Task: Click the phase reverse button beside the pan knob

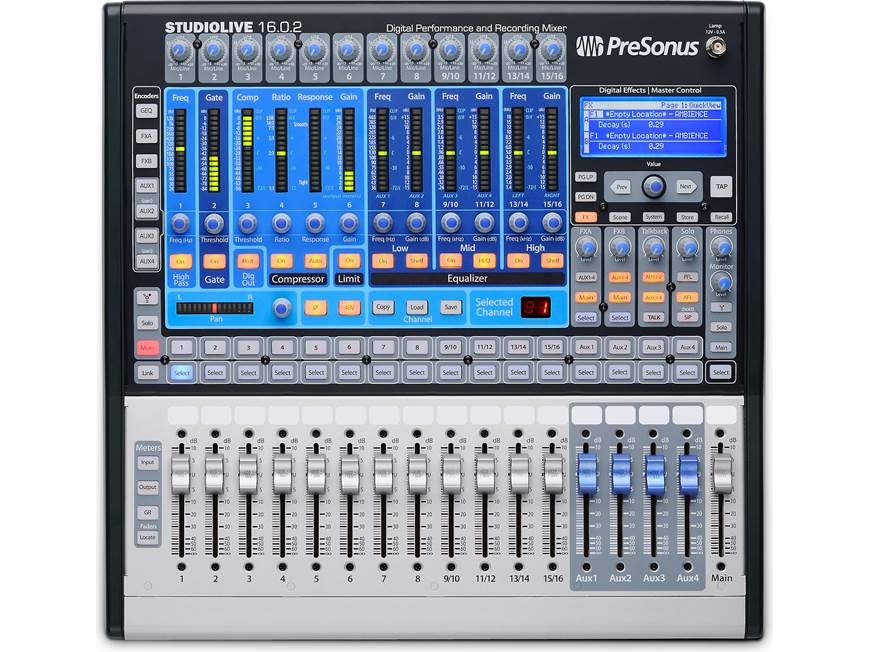Action: pyautogui.click(x=315, y=307)
